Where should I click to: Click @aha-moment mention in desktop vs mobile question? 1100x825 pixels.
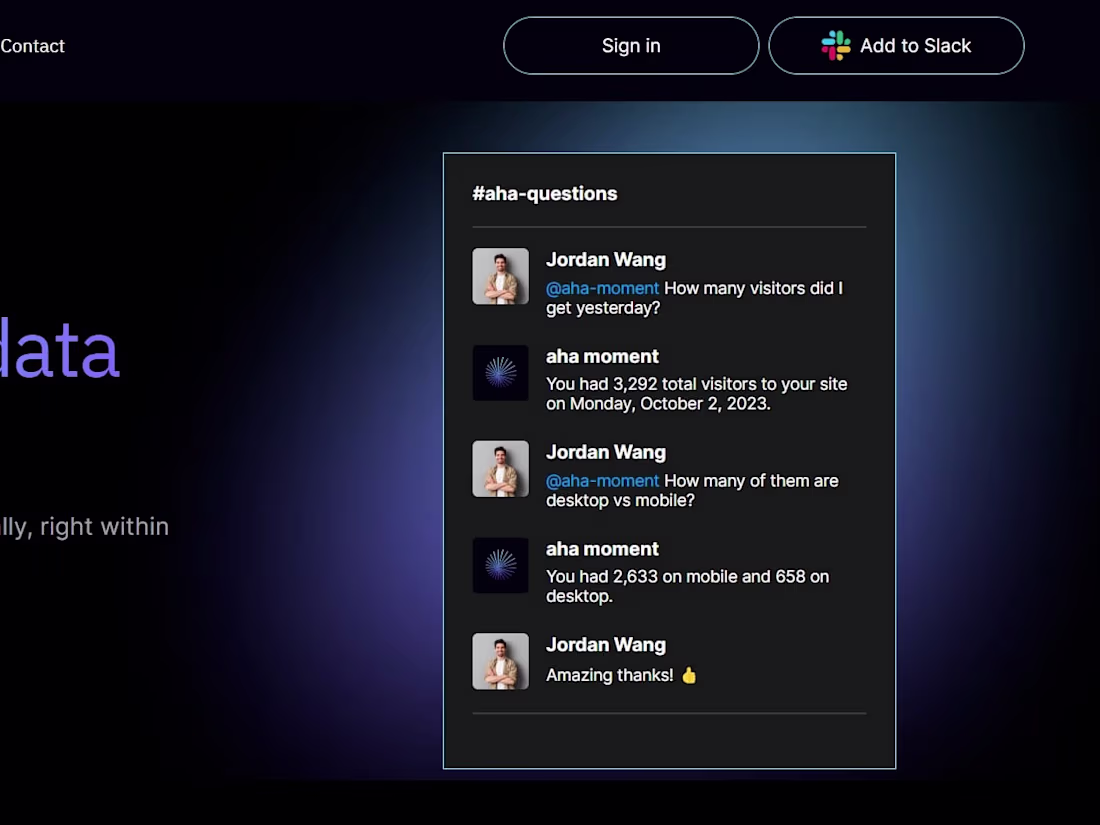click(602, 481)
